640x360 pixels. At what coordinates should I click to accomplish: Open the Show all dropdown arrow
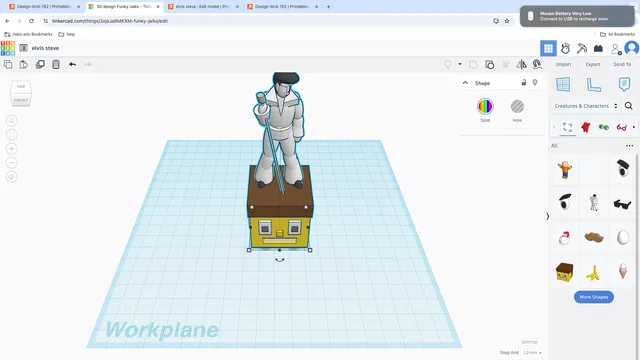460,64
